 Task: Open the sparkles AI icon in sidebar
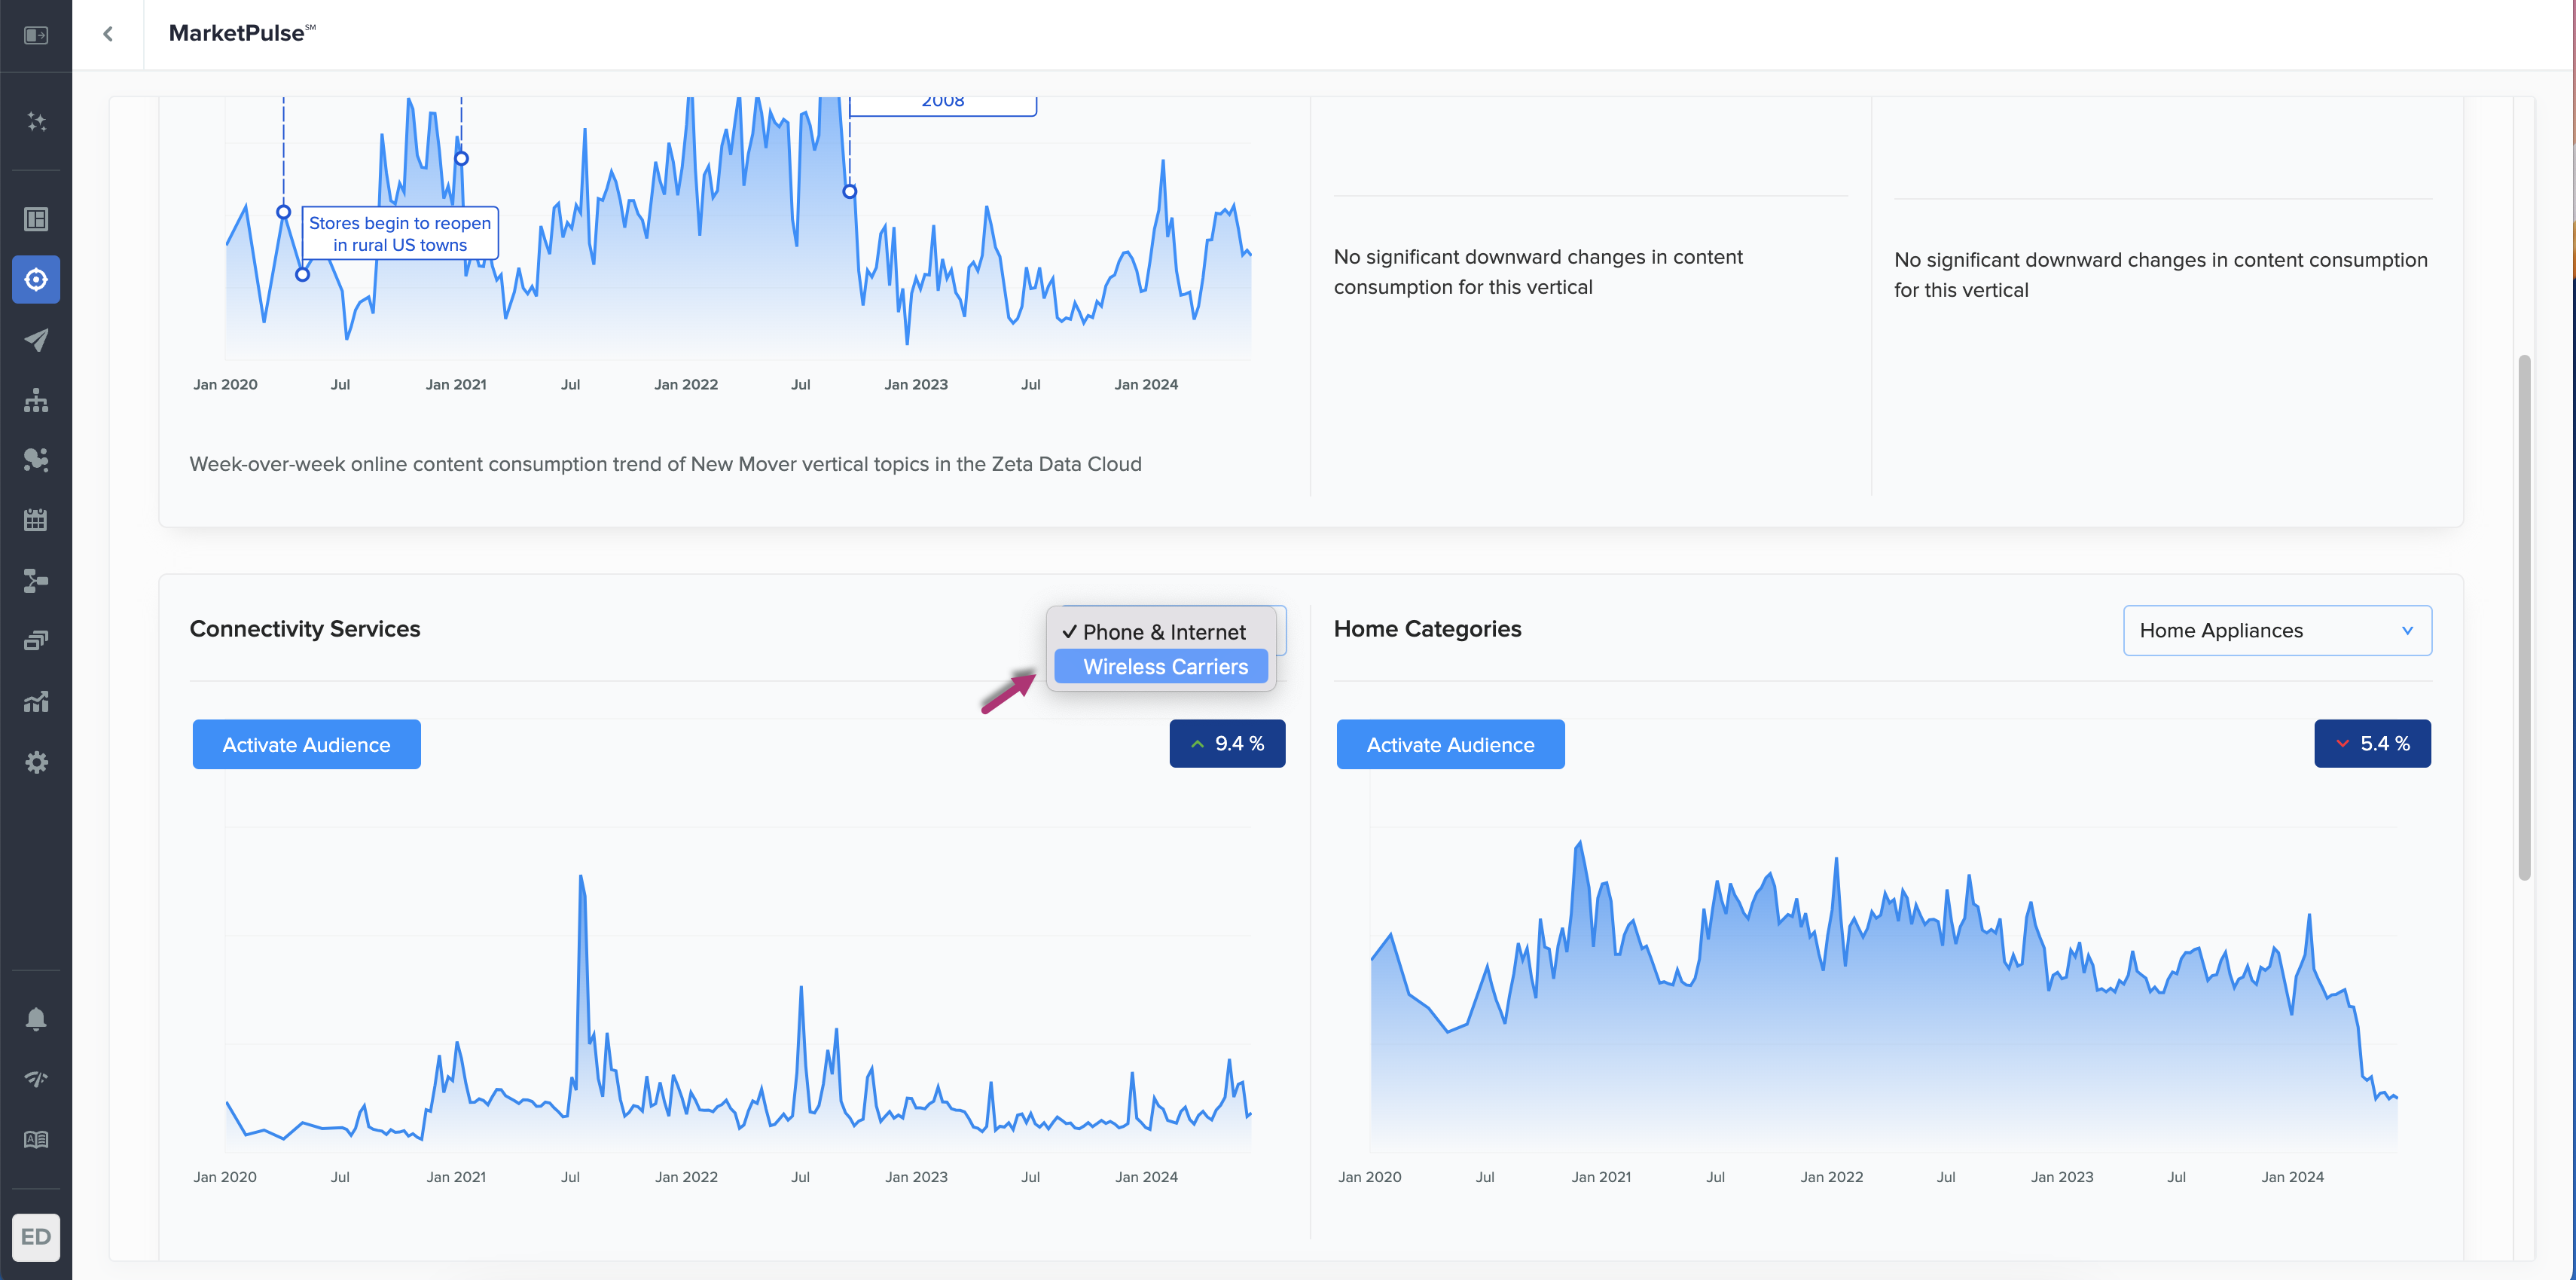point(36,122)
